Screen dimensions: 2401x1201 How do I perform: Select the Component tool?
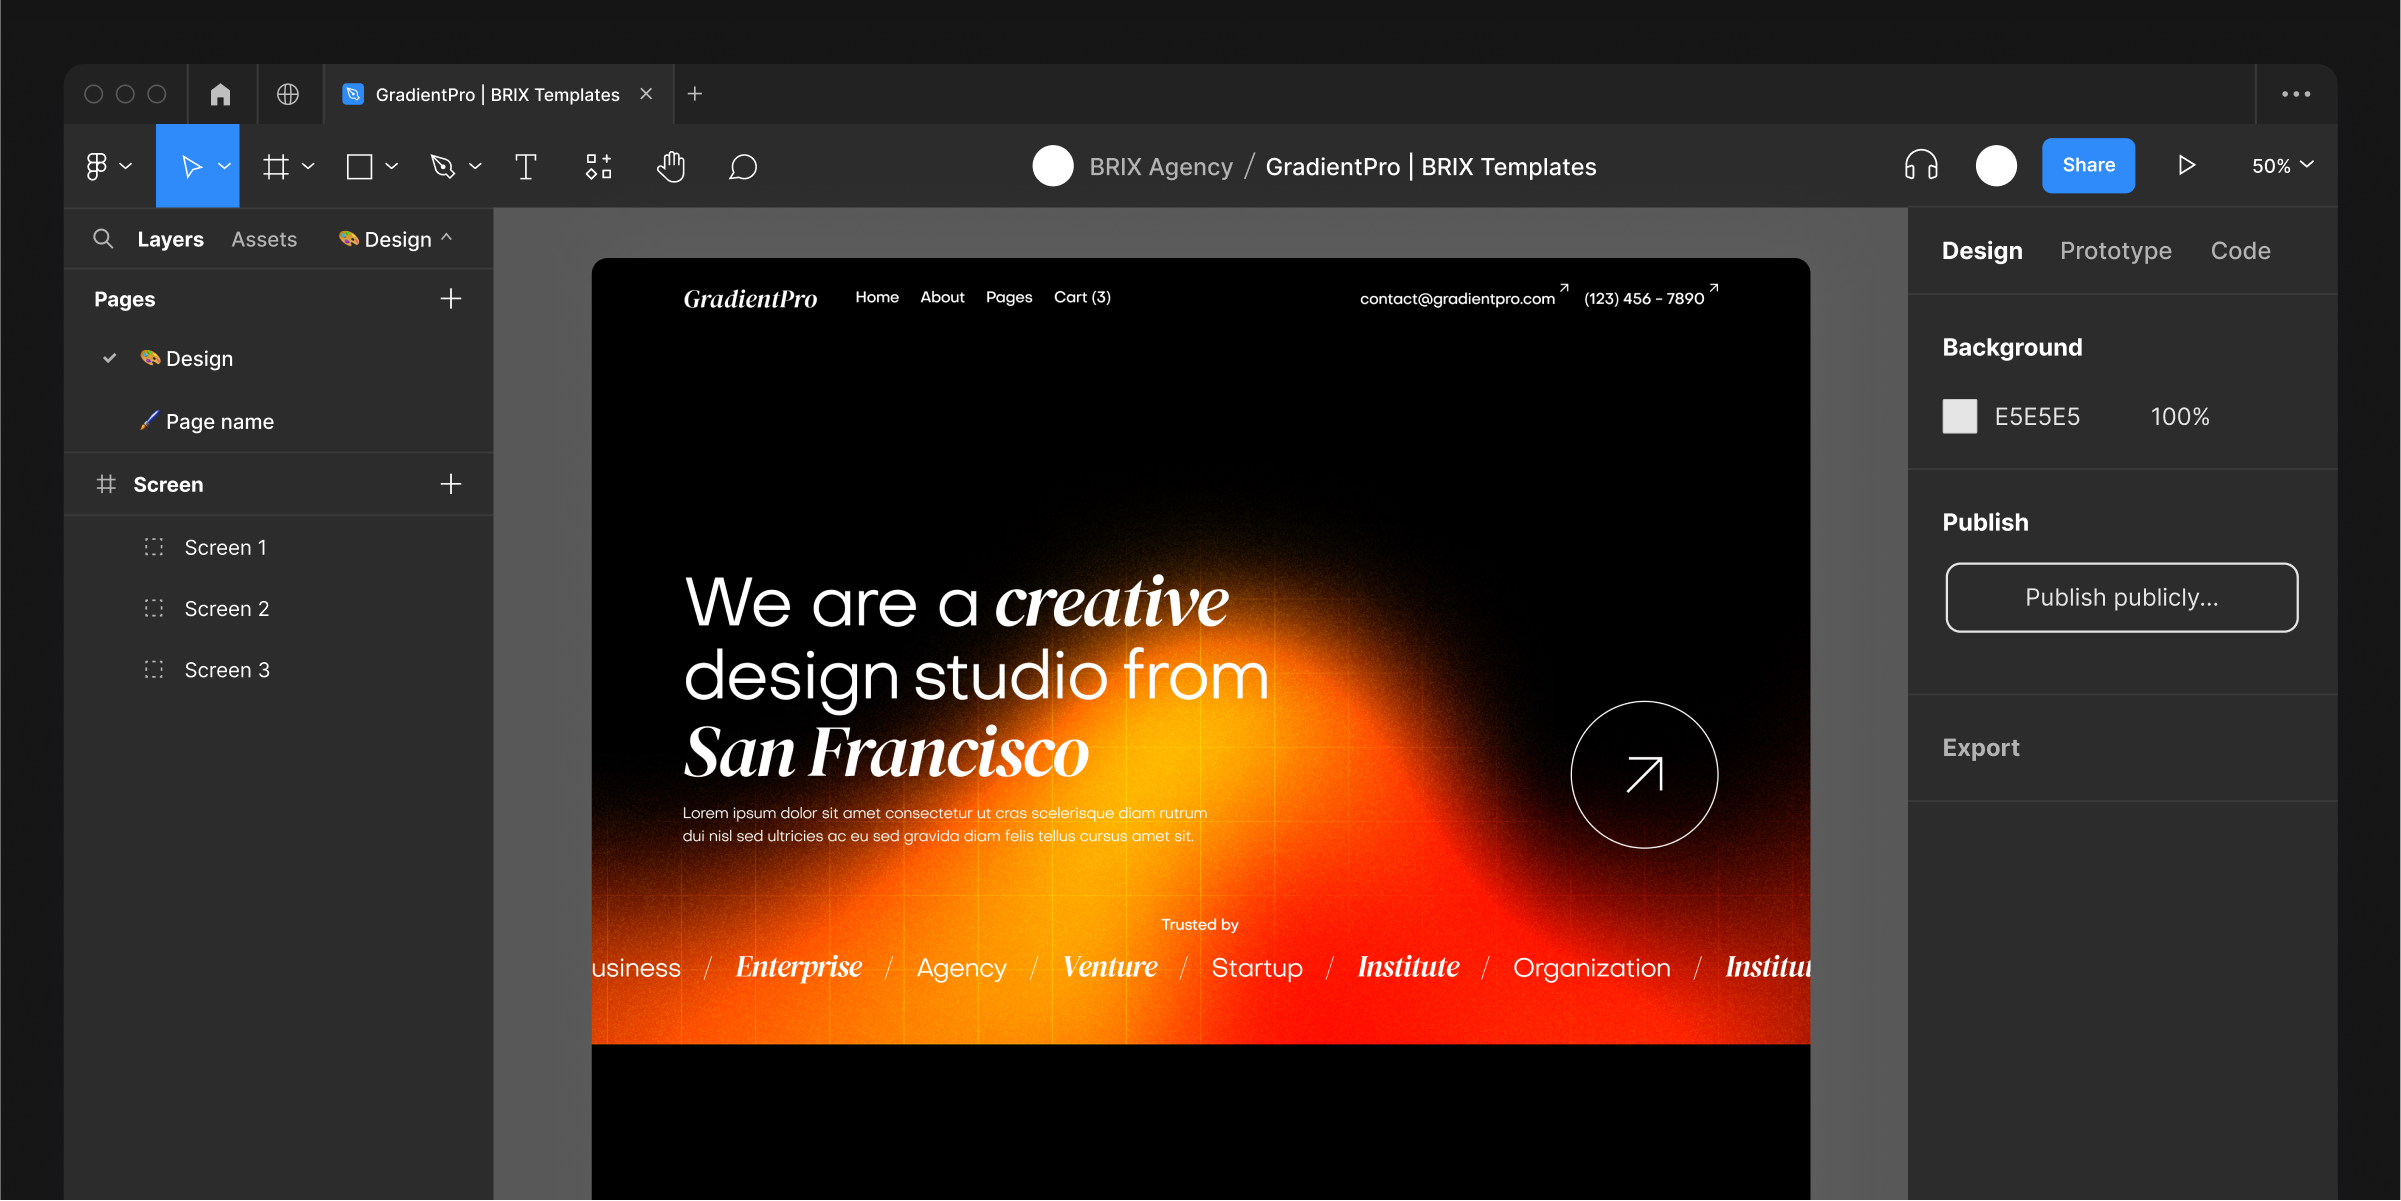(x=597, y=165)
